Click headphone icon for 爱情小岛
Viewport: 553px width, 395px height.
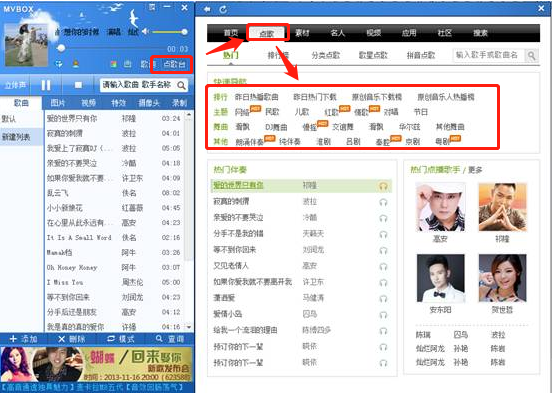383,315
